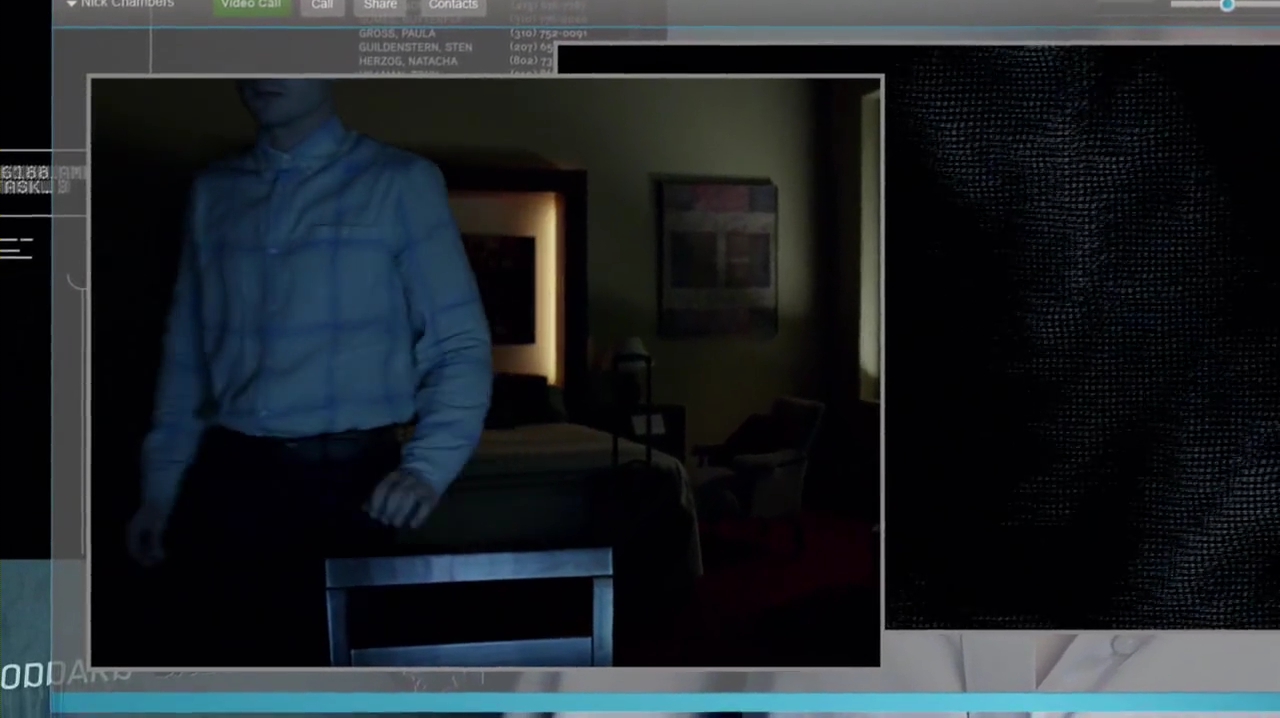The width and height of the screenshot is (1280, 718).
Task: Click phone number (310) 752-0091
Action: click(548, 33)
